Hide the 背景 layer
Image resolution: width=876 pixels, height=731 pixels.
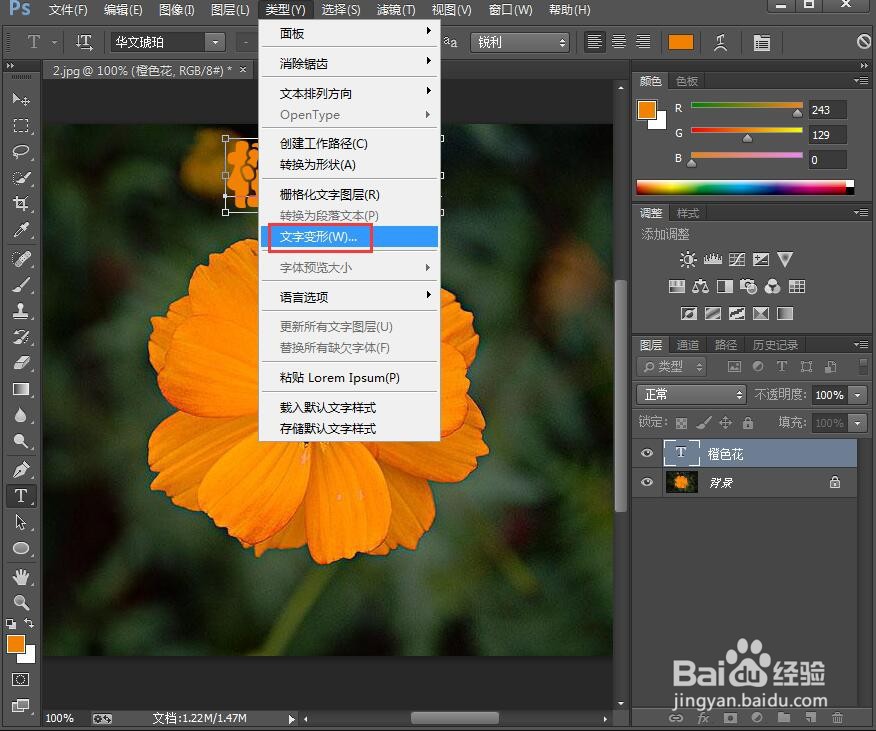click(647, 482)
